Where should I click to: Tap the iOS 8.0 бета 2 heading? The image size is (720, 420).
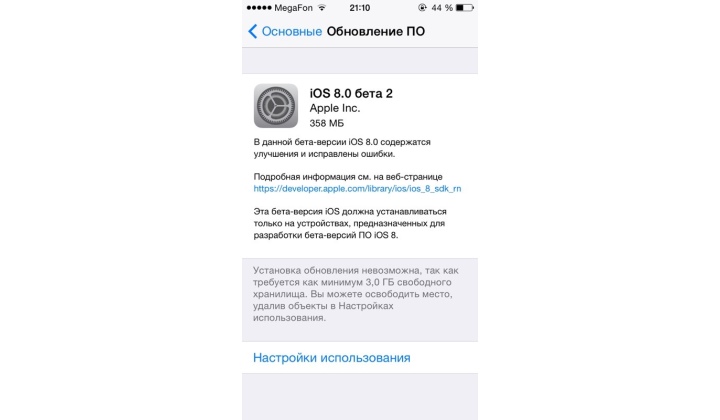pos(351,93)
